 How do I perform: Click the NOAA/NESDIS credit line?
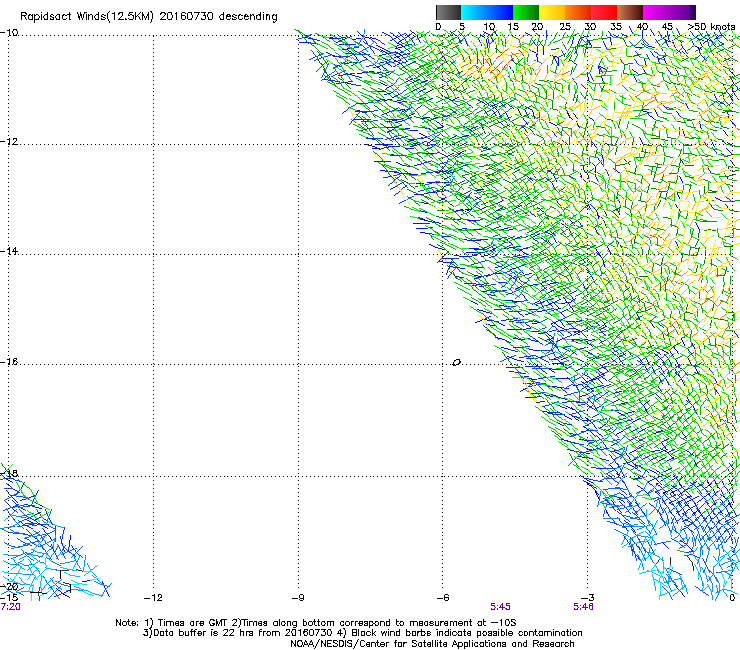click(x=432, y=644)
